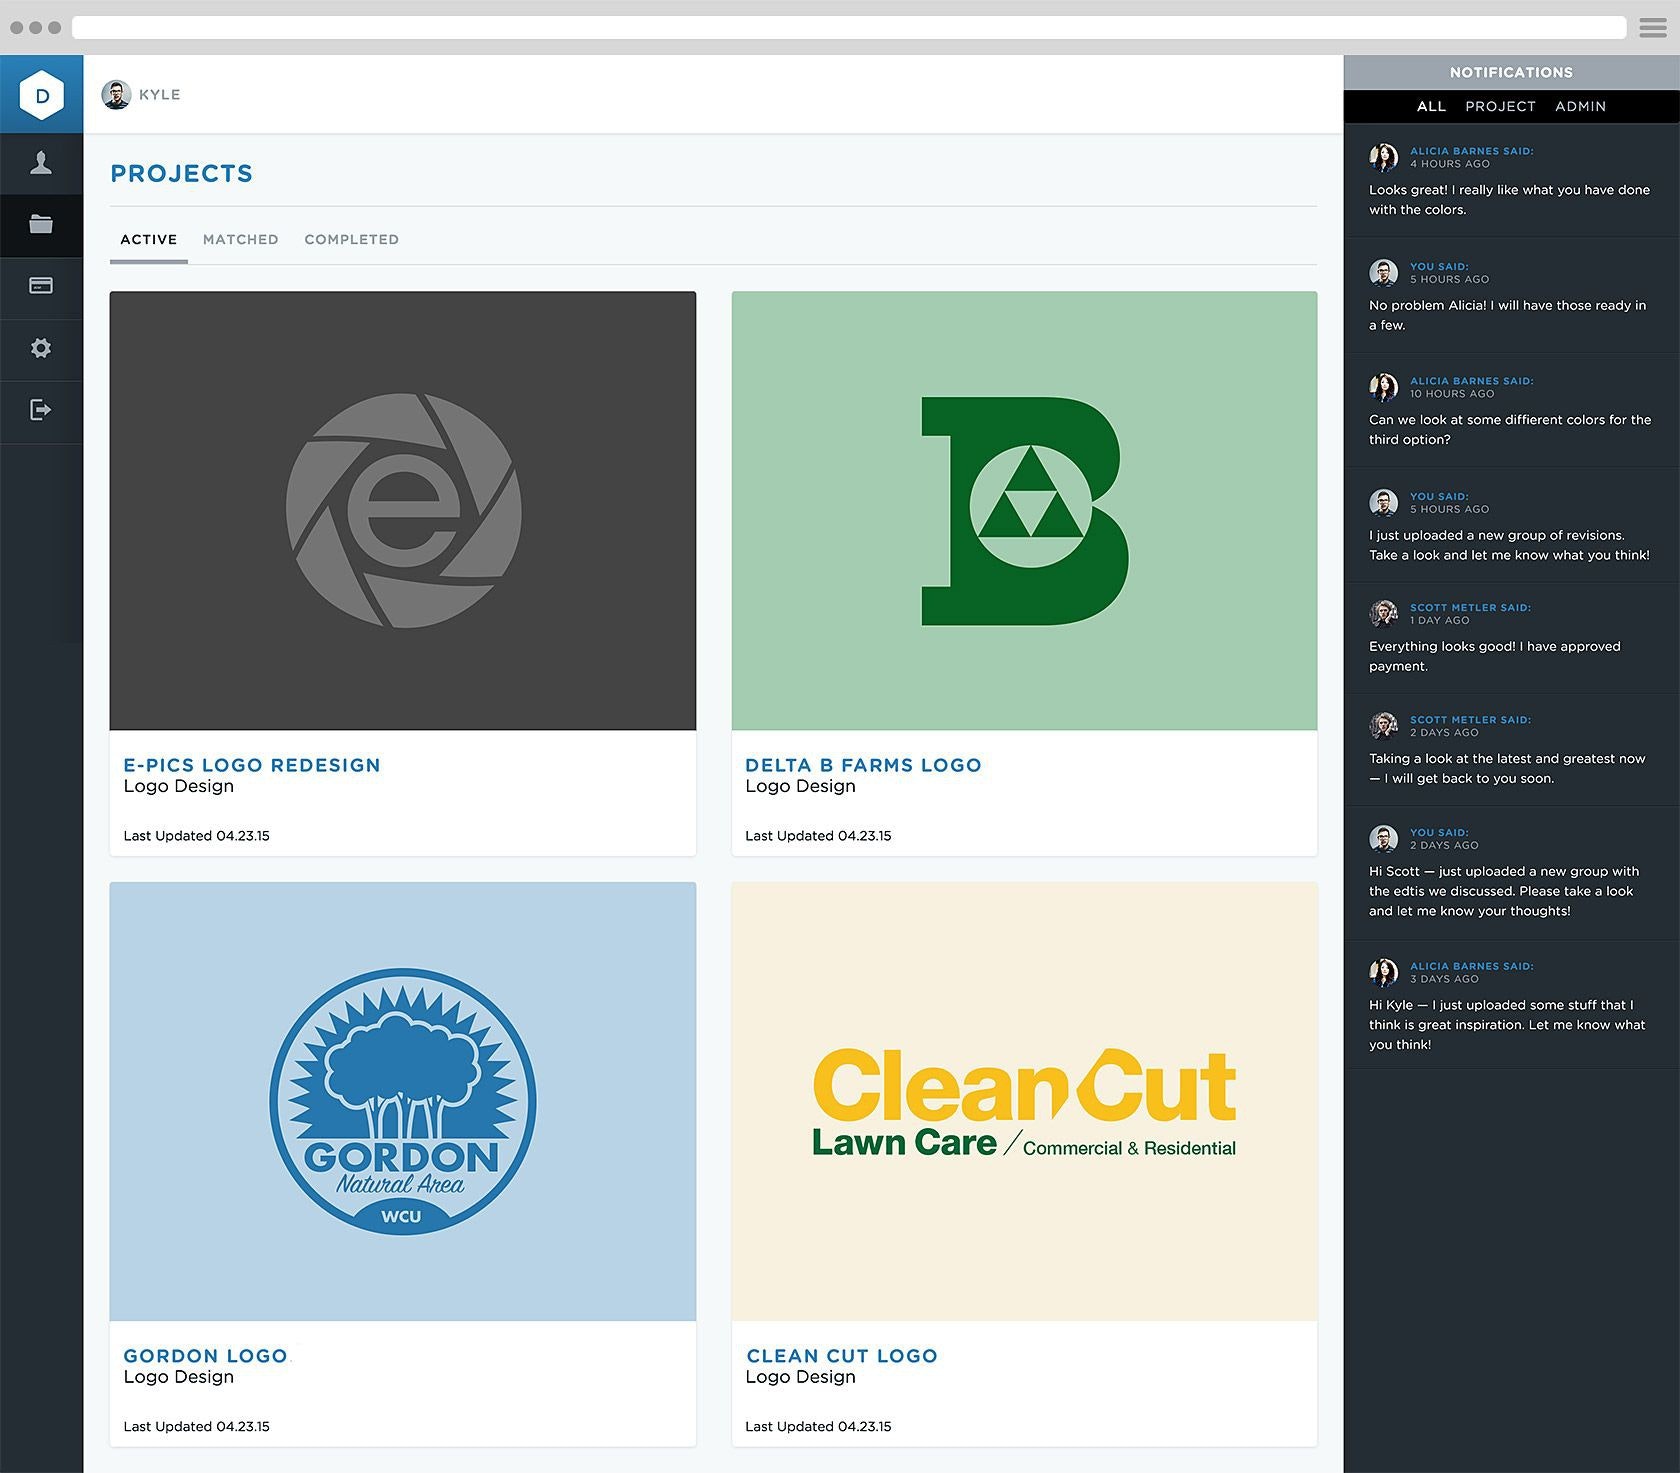Click Alicia's avatar on the 10 hours ago message
1680x1473 pixels.
pos(1384,387)
